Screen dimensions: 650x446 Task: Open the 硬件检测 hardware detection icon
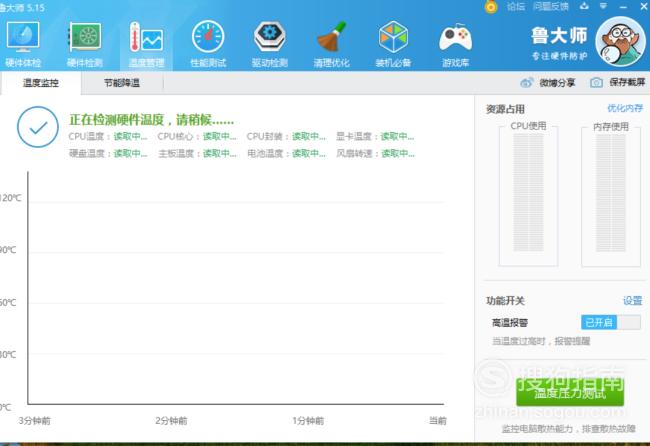point(85,37)
